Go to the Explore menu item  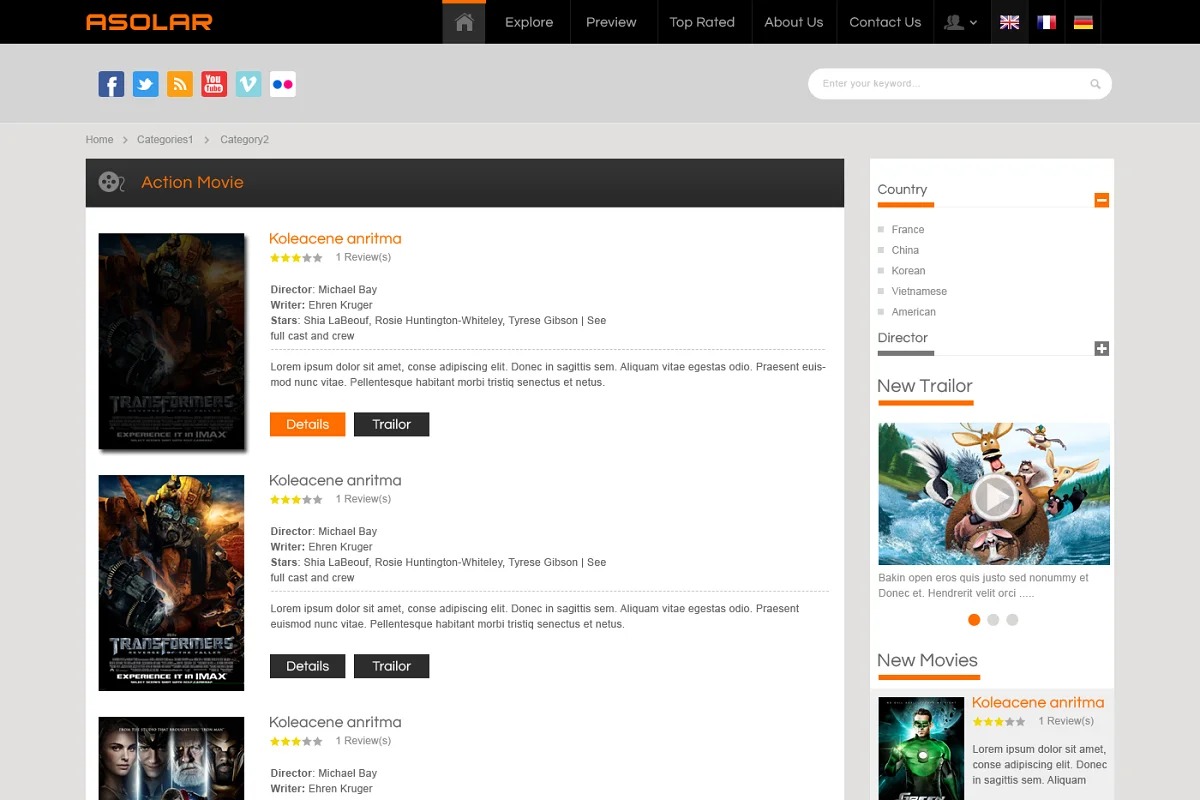tap(529, 22)
